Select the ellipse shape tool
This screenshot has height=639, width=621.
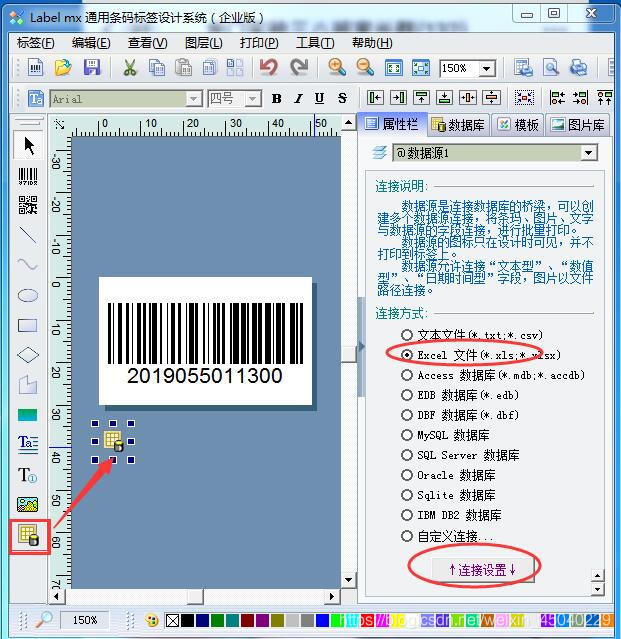click(28, 295)
